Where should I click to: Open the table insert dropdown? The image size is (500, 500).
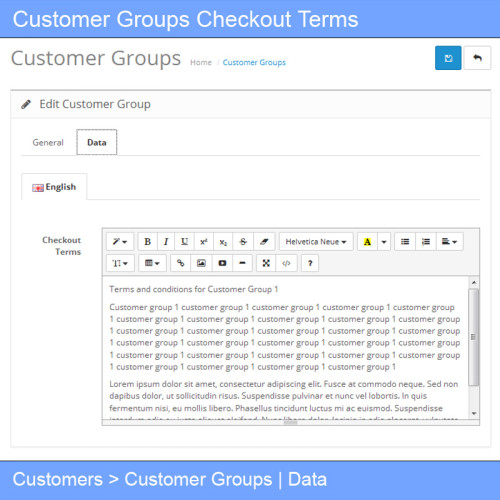coord(152,263)
